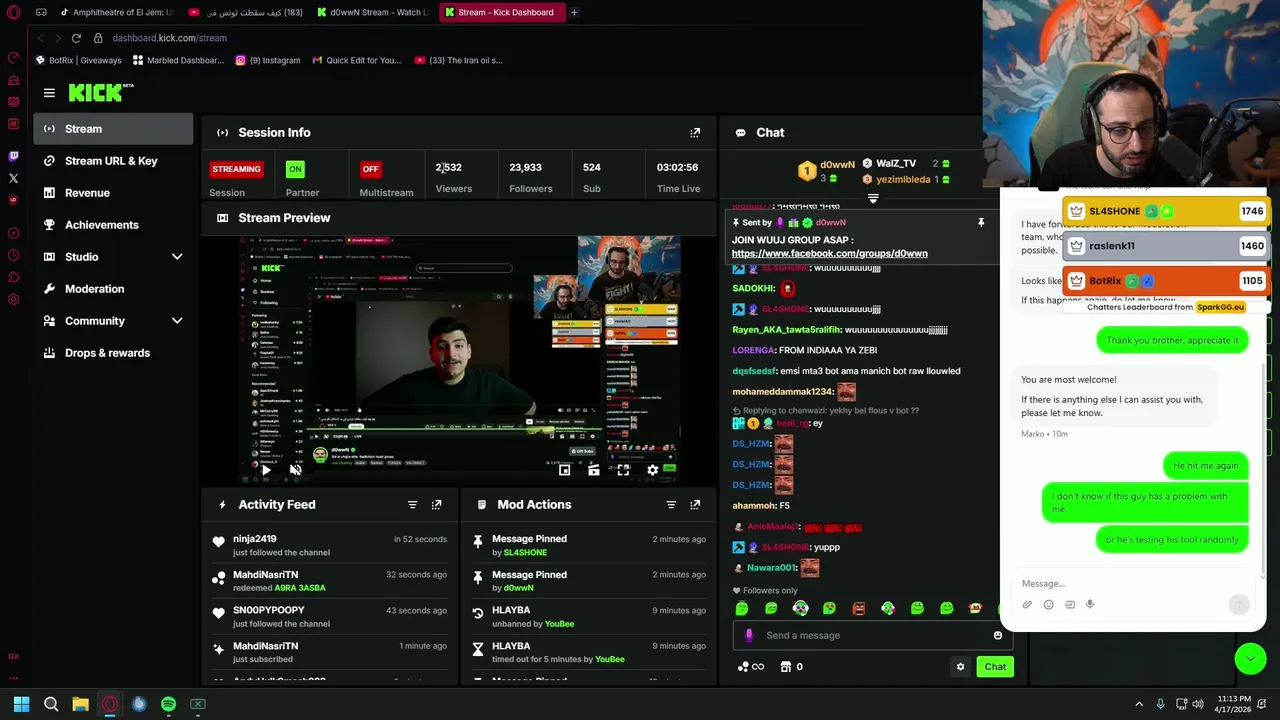Open the Achievements page
Image resolution: width=1280 pixels, height=720 pixels.
click(x=113, y=225)
